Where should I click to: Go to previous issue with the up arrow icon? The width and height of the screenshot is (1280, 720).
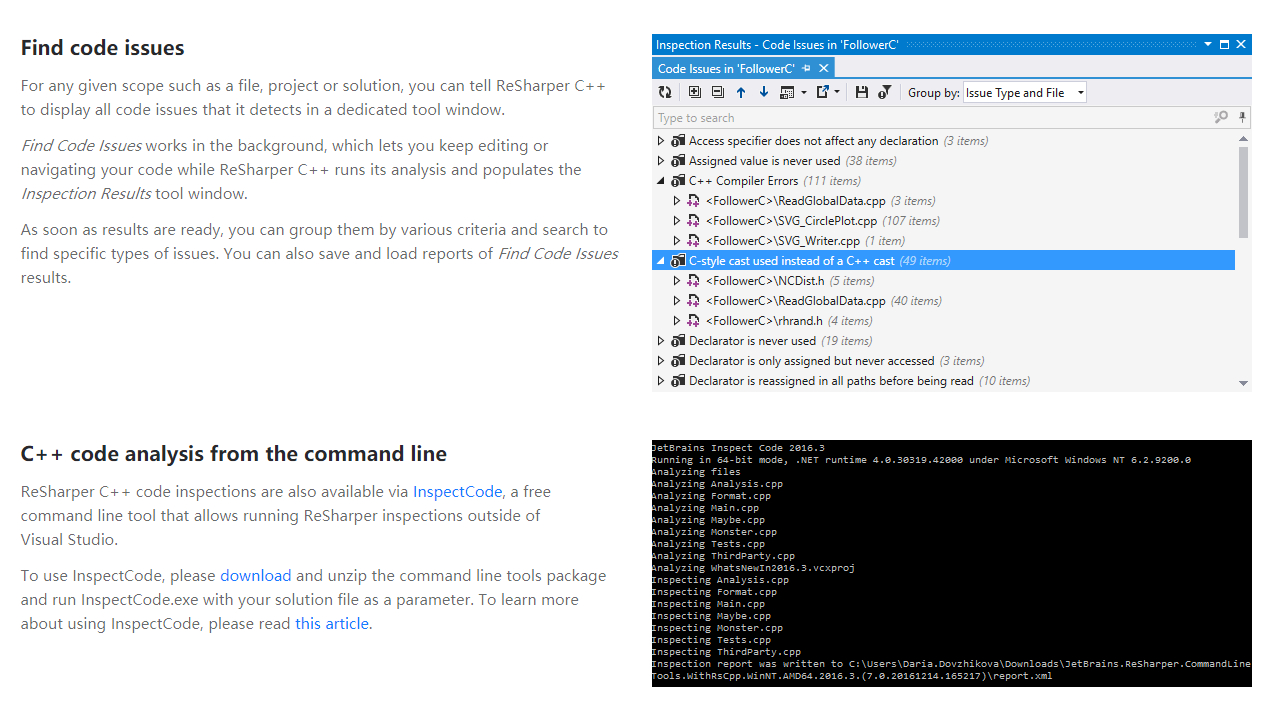(x=742, y=91)
